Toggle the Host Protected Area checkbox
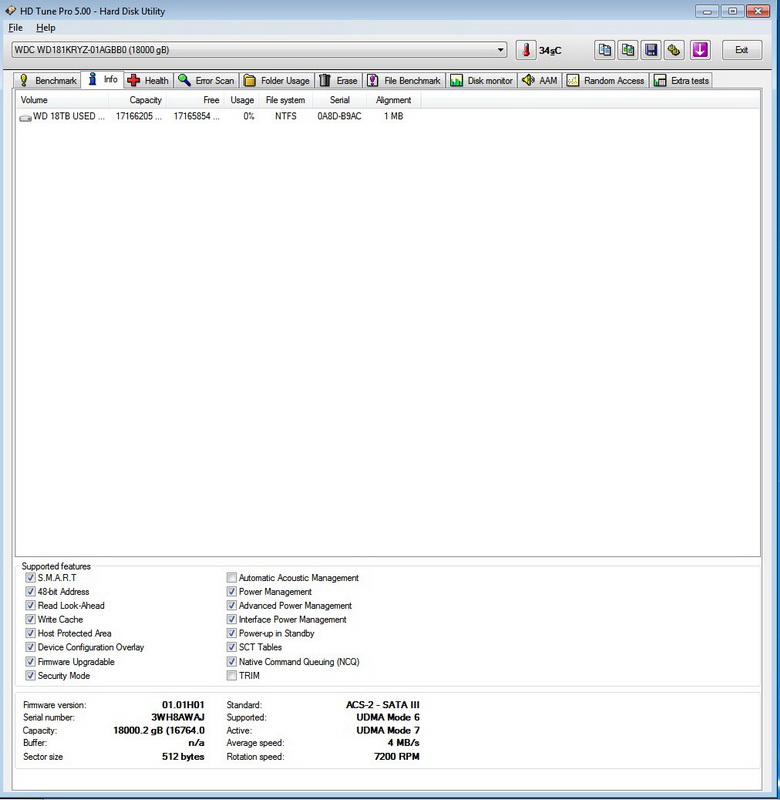The height and width of the screenshot is (800, 780). click(31, 633)
